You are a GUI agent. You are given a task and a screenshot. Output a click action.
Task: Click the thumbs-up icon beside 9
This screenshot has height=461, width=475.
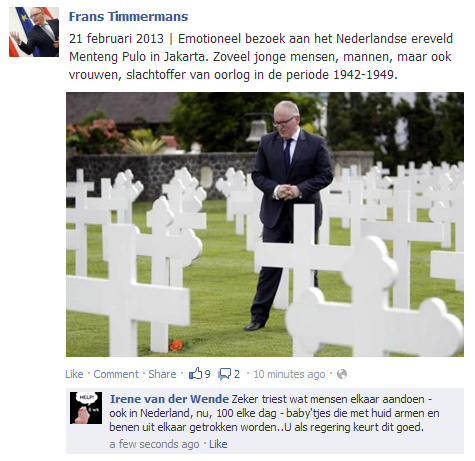click(x=195, y=373)
